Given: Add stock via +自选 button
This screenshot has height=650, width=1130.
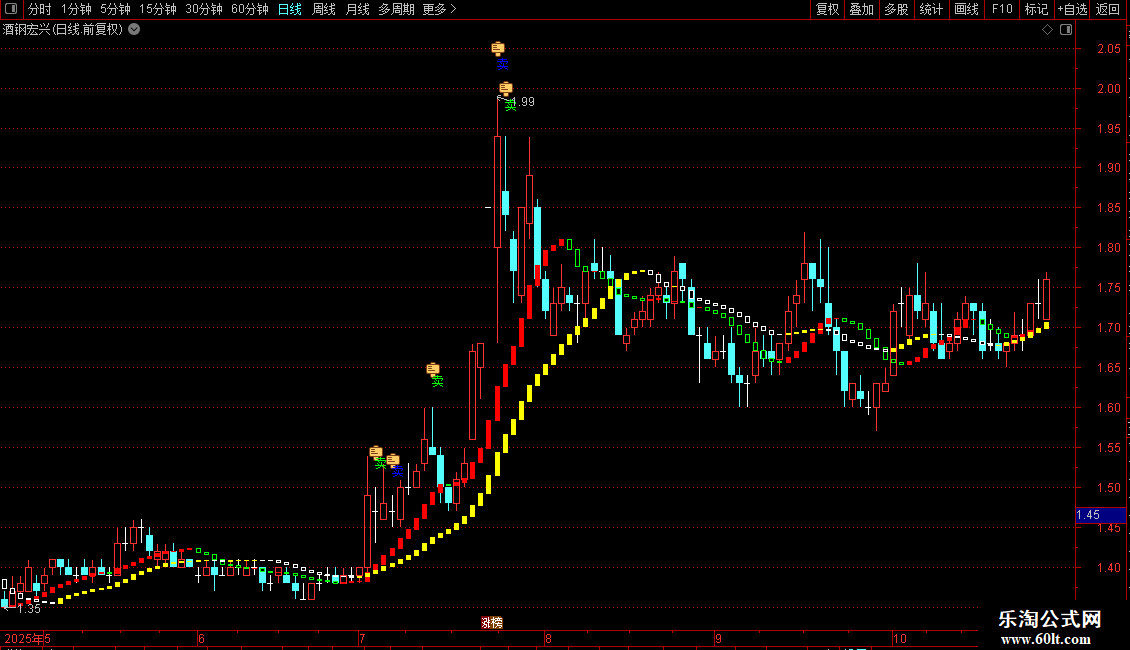Looking at the screenshot, I should click(x=1072, y=9).
